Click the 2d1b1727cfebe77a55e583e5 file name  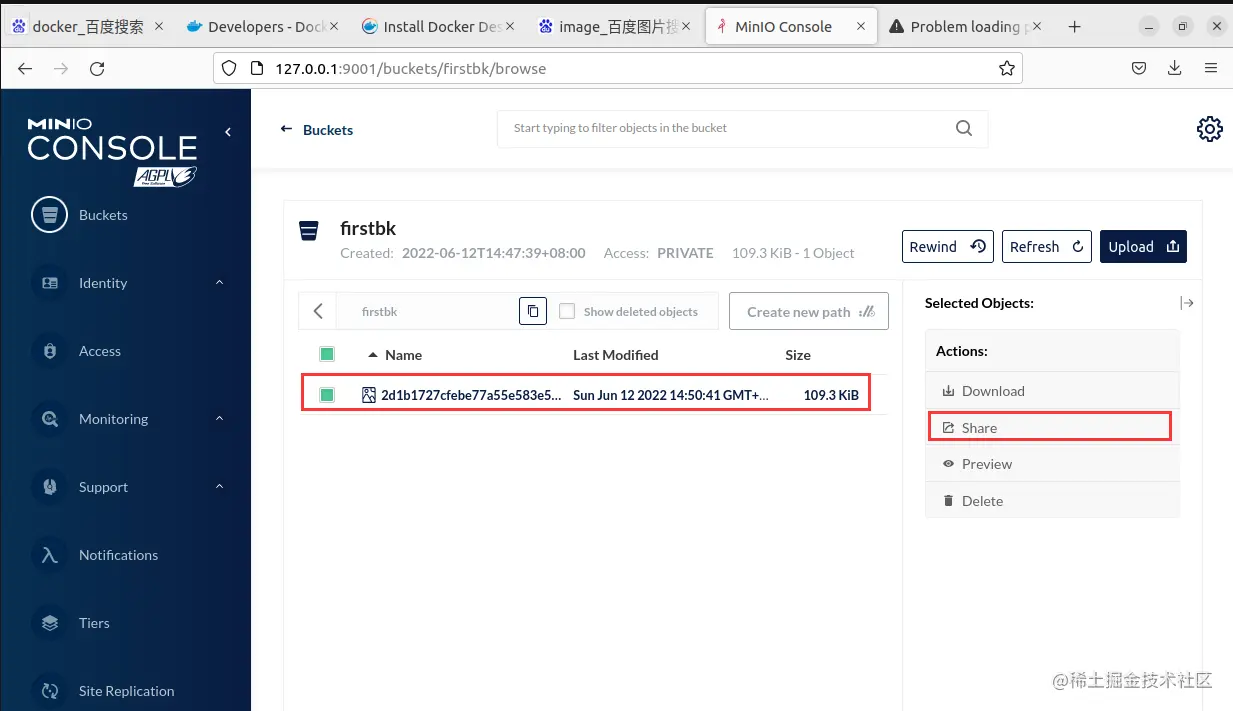click(x=471, y=395)
